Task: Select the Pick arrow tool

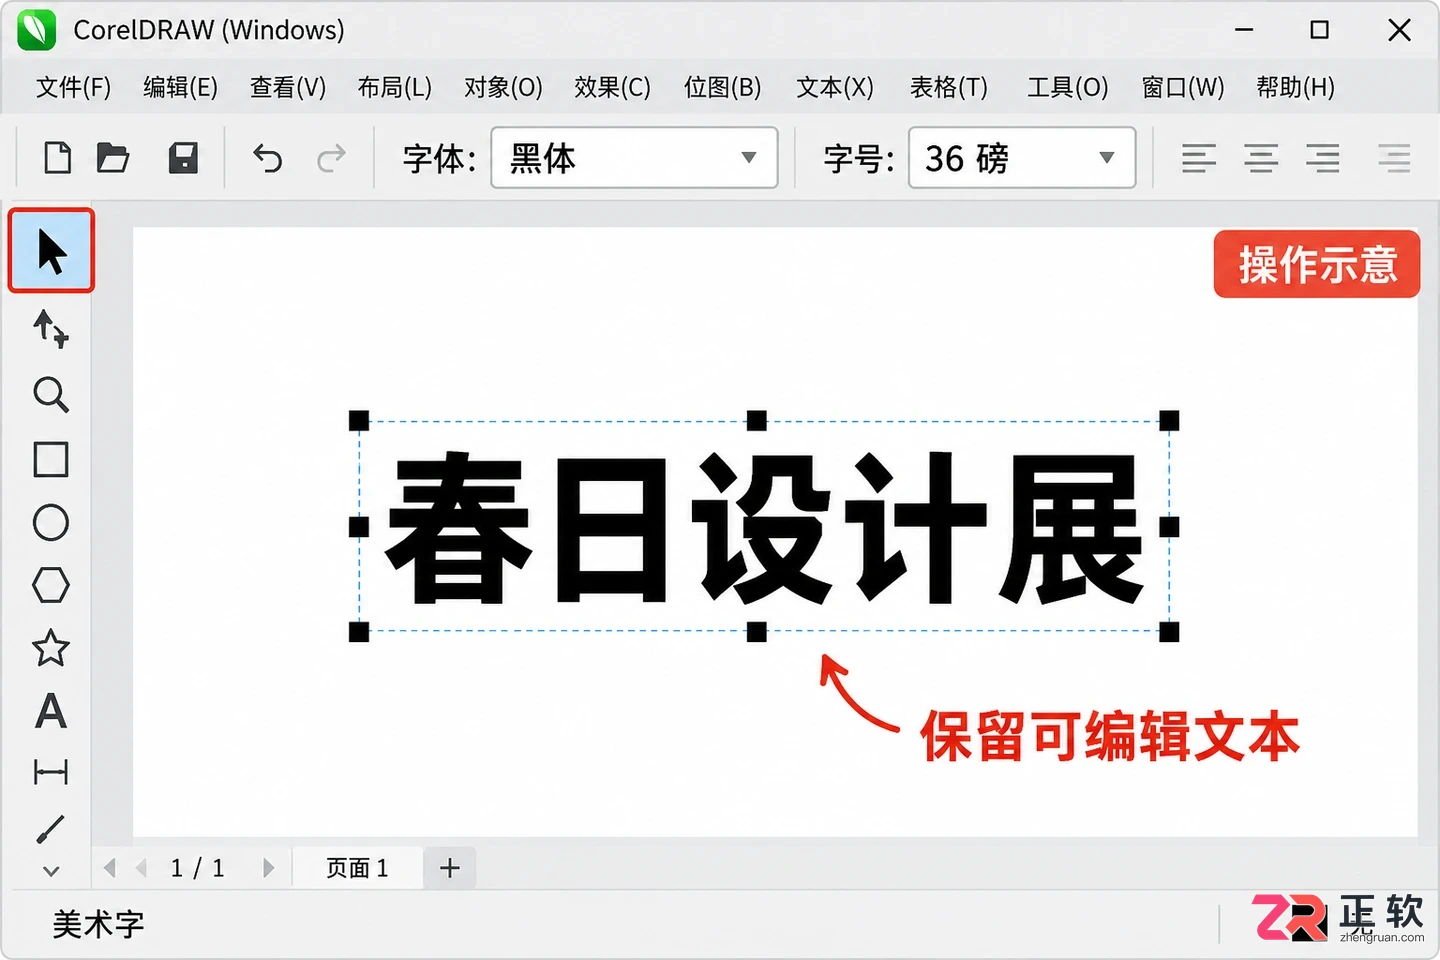Action: 51,250
